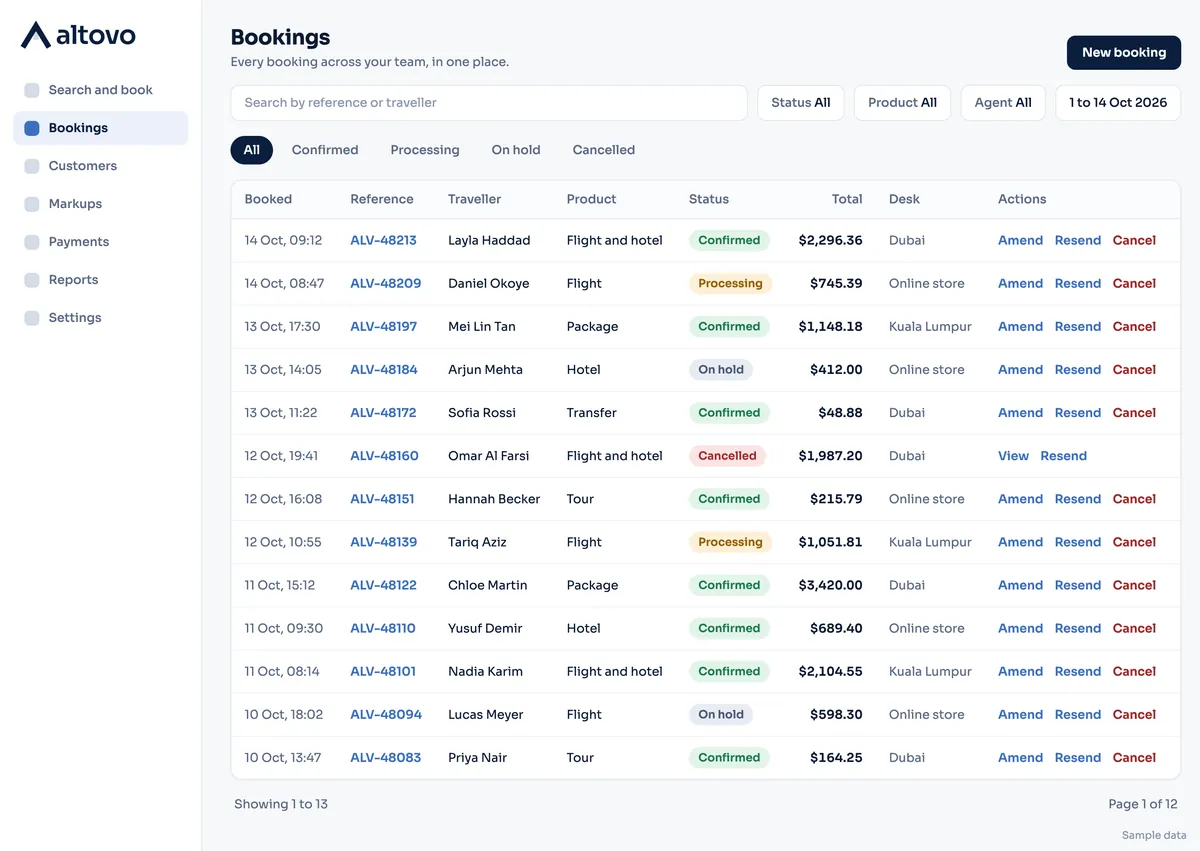
Task: Click the altovo logo
Action: coord(78,35)
